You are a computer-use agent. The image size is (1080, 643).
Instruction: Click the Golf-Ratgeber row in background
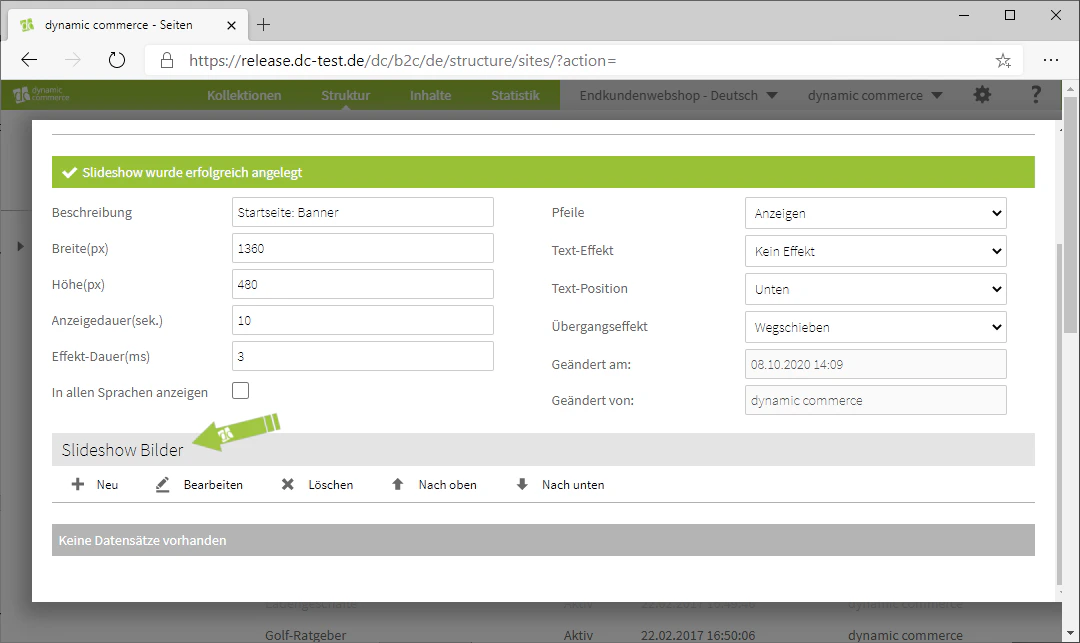[x=306, y=635]
